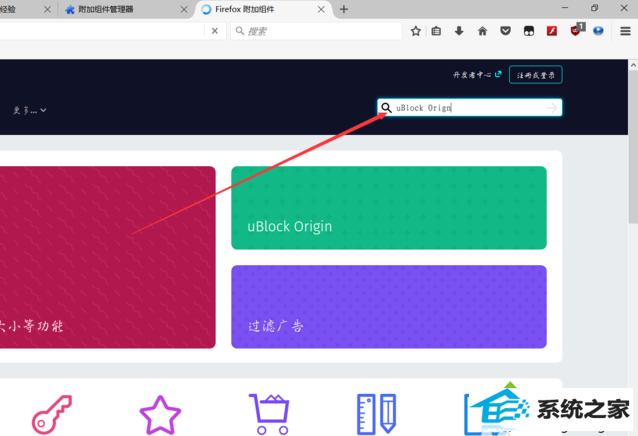Click the register or login button
638x436 pixels.
535,75
